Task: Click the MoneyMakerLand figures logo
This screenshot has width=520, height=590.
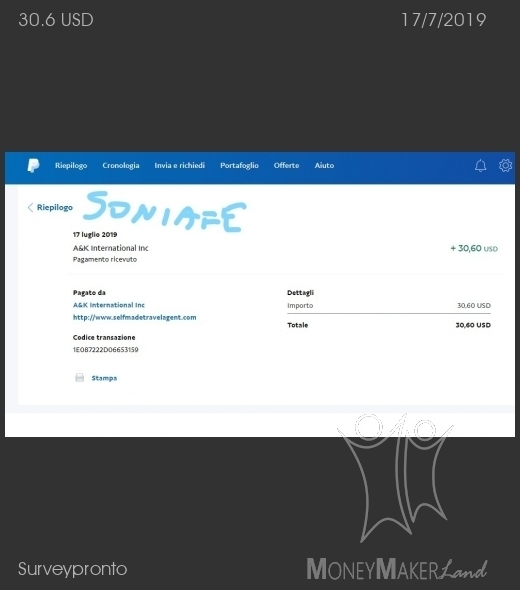Action: (395, 478)
